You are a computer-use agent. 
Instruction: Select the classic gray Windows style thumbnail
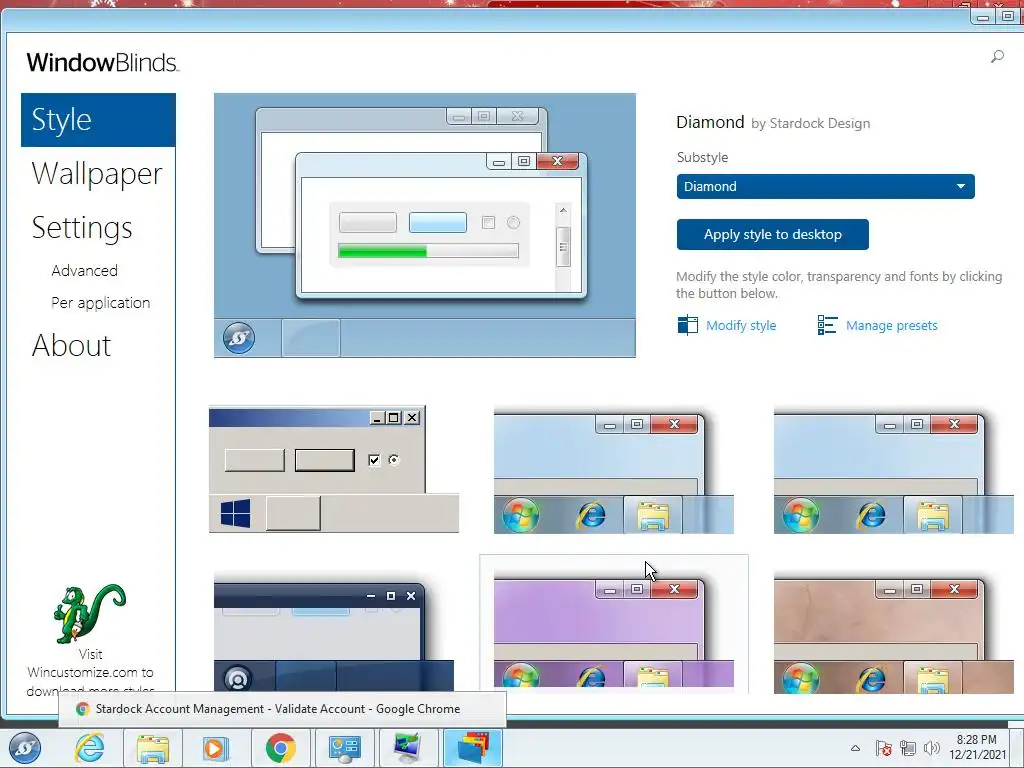point(334,470)
